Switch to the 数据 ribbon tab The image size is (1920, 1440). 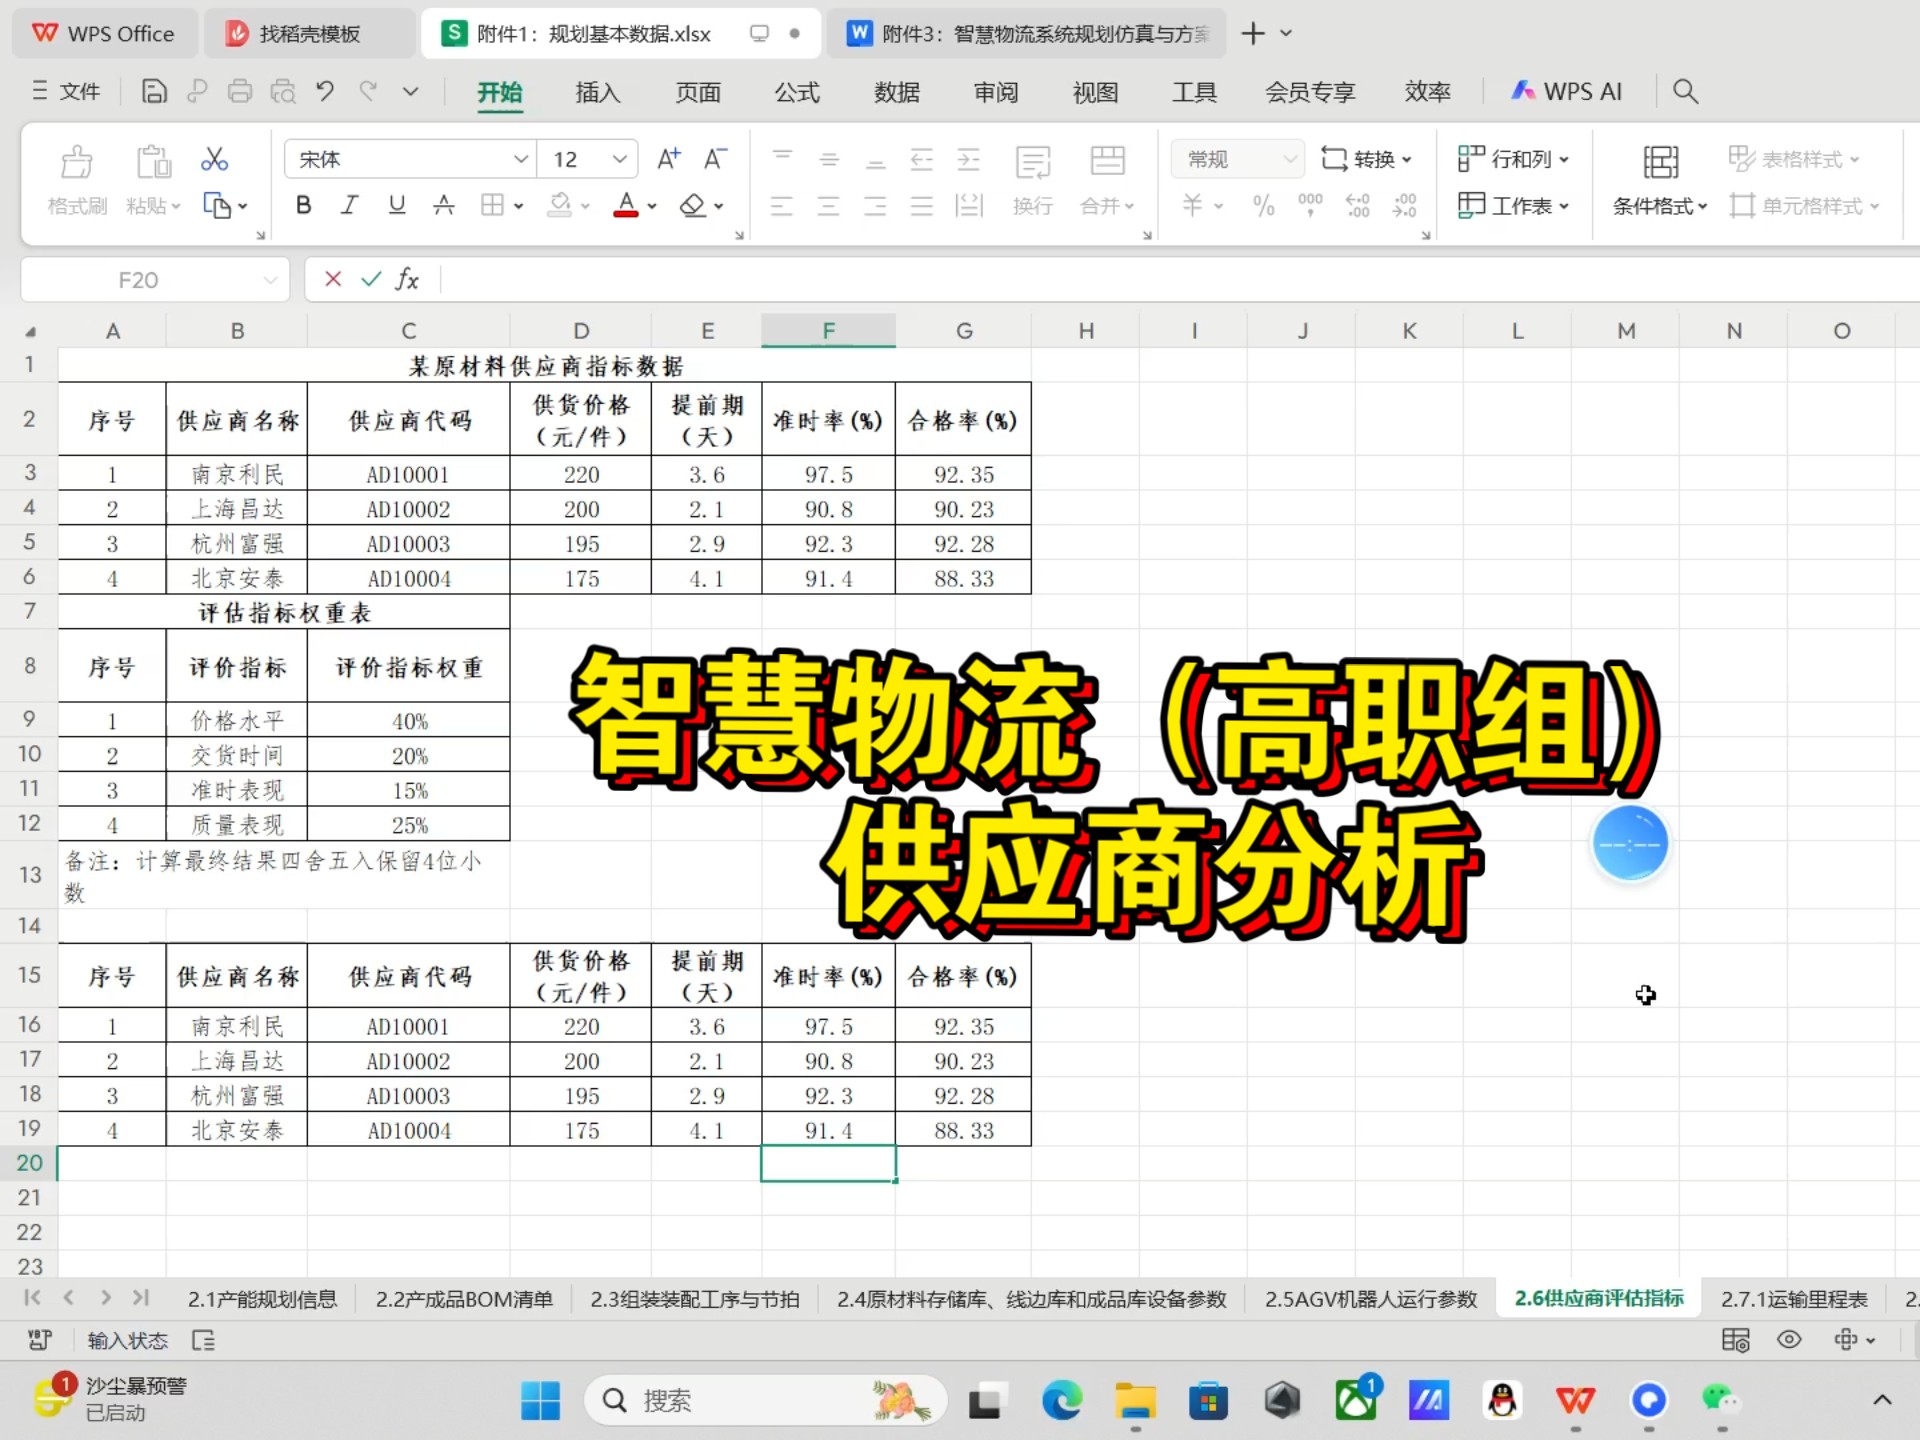(897, 92)
